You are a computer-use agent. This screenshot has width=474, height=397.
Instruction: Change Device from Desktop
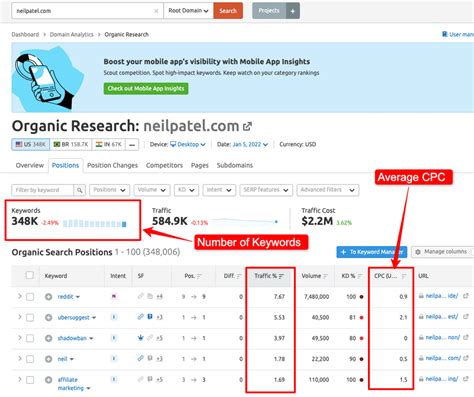click(188, 144)
